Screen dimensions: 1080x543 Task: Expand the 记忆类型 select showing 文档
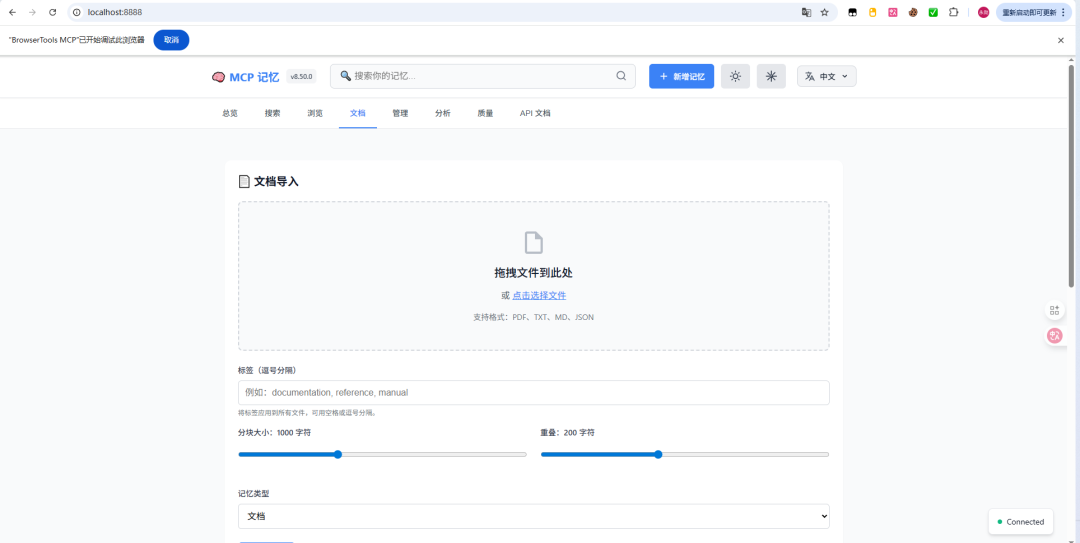click(533, 516)
